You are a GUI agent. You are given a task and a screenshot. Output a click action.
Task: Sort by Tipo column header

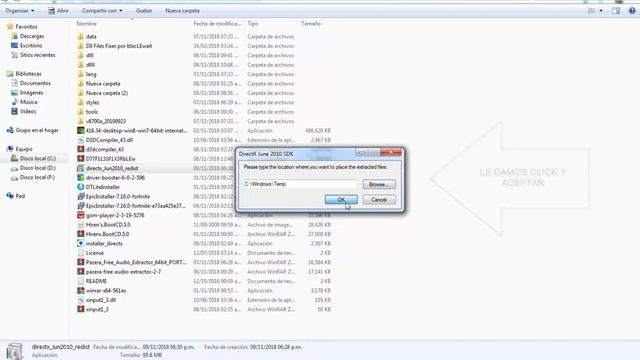(253, 24)
